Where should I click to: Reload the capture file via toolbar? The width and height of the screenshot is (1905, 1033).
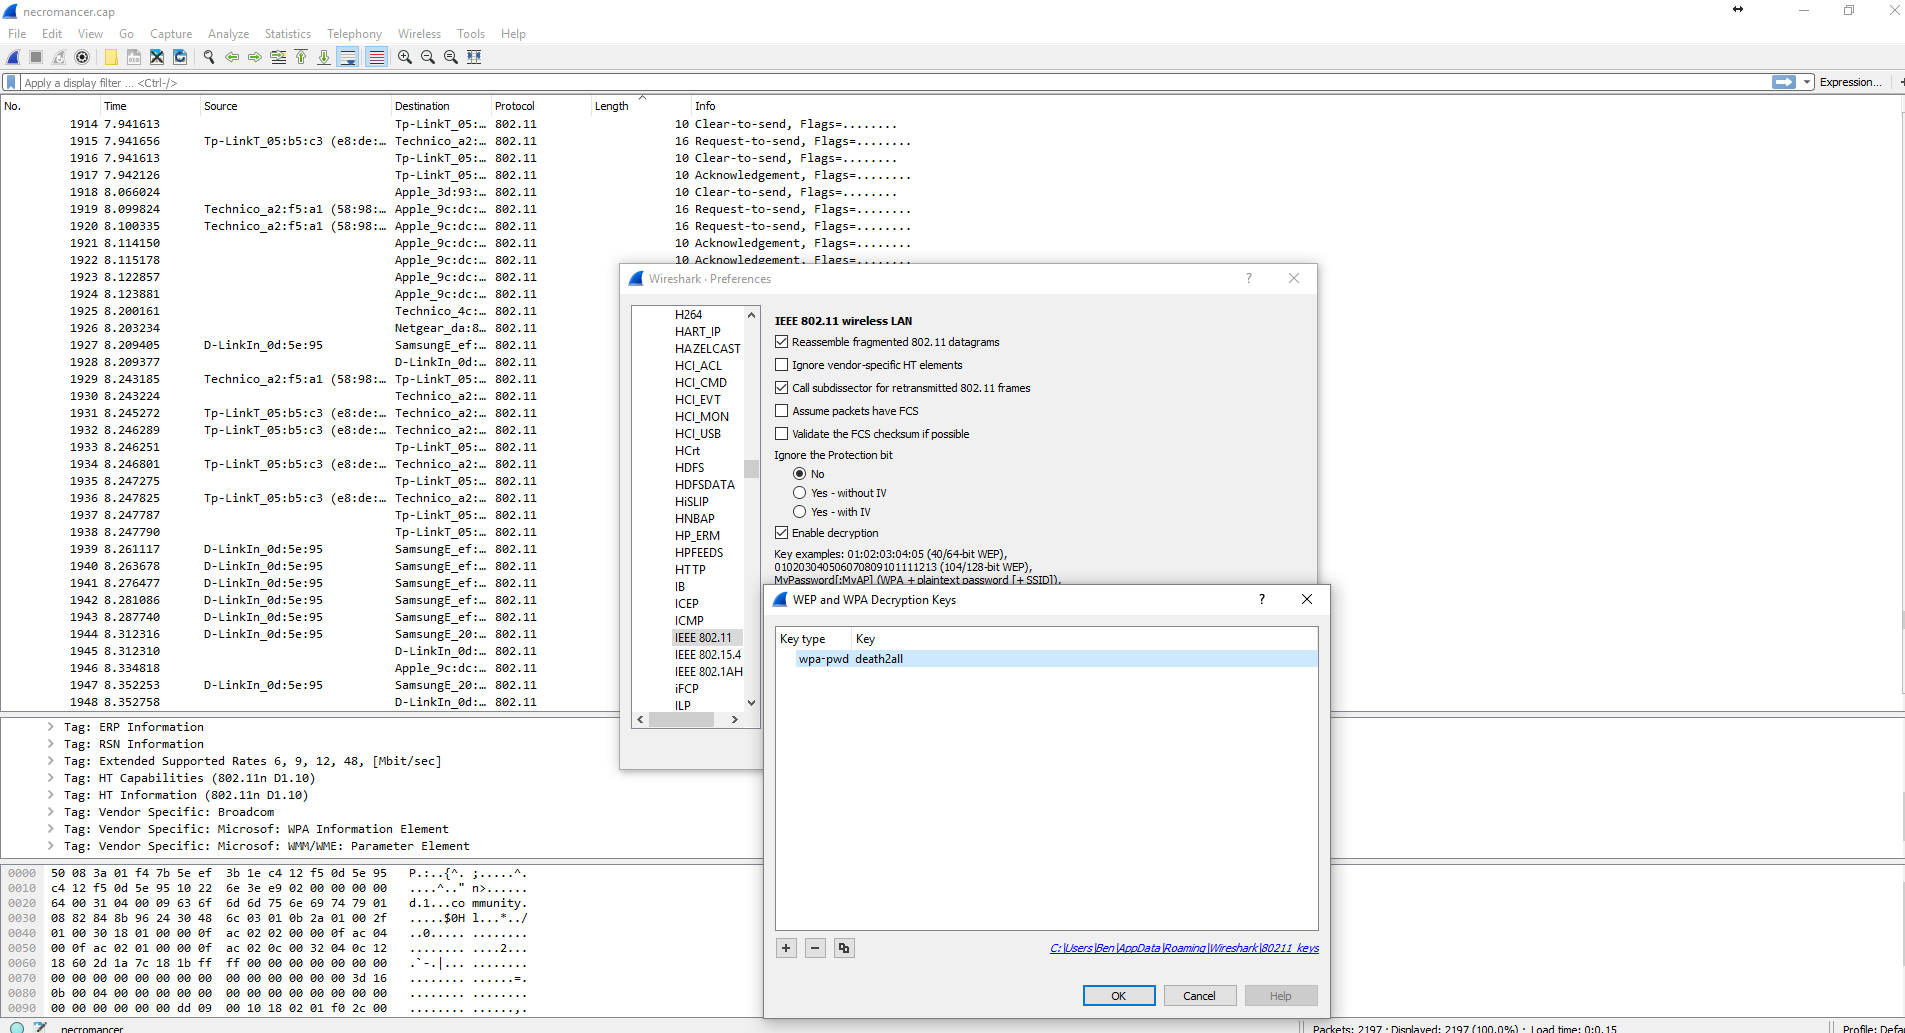pos(180,57)
